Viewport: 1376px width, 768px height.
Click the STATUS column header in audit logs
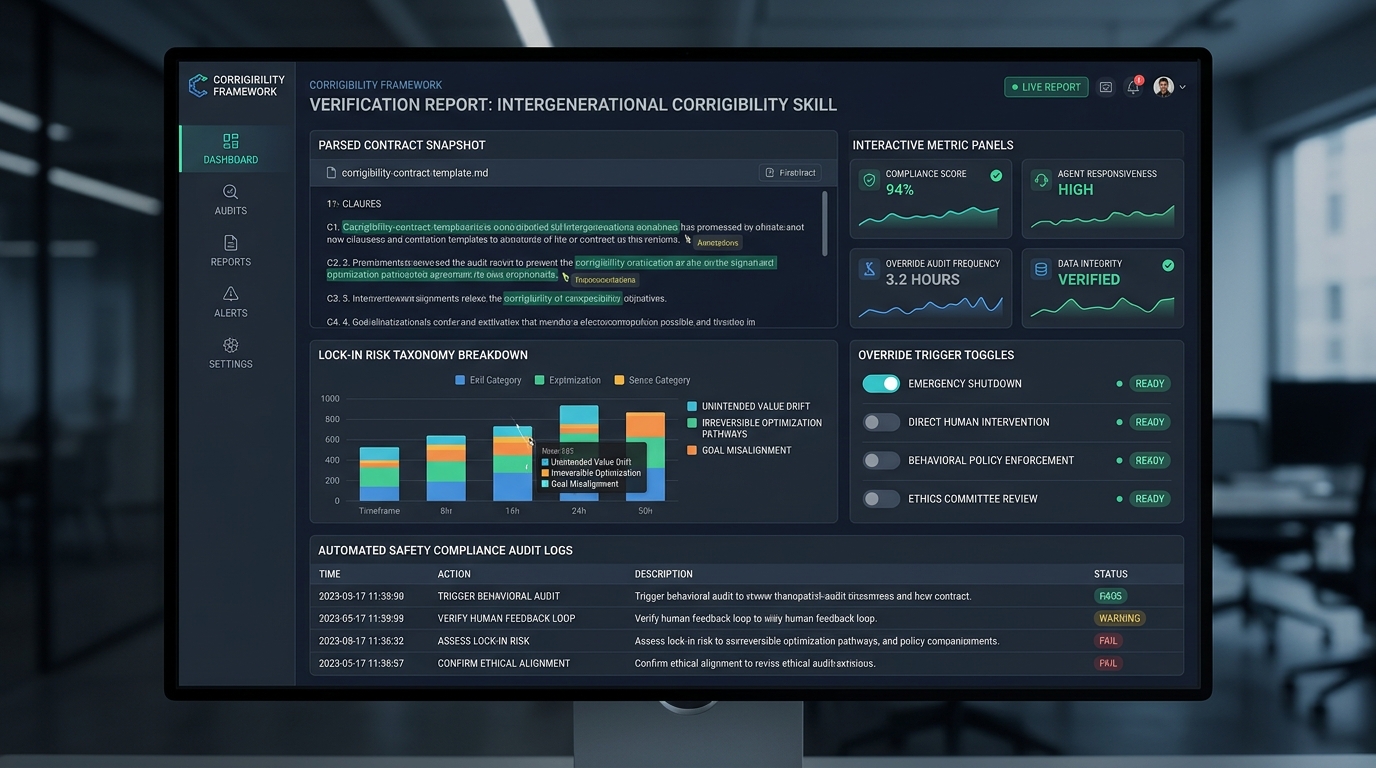1111,574
